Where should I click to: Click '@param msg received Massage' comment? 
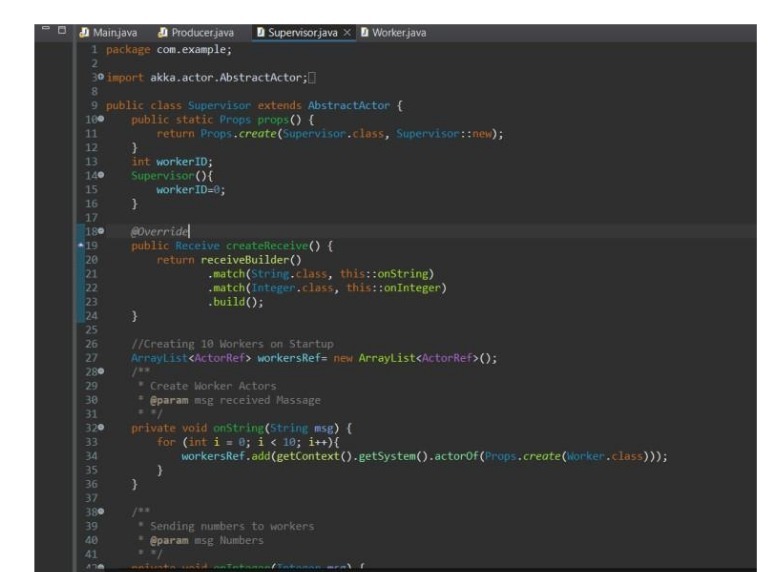tap(235, 400)
